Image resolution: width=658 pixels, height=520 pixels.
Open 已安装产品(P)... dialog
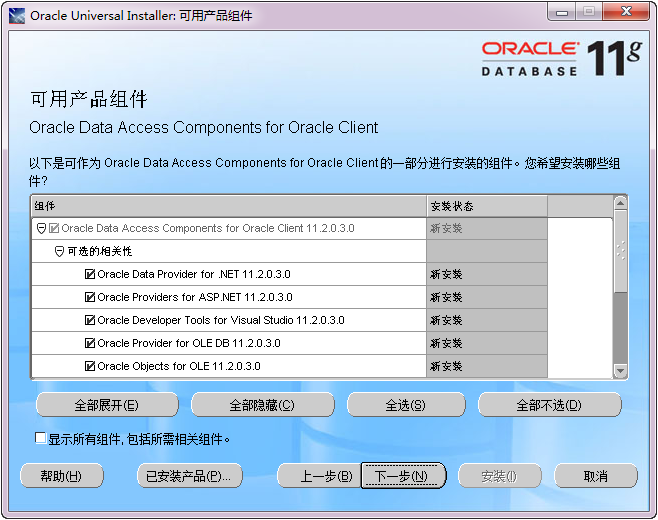tap(190, 476)
